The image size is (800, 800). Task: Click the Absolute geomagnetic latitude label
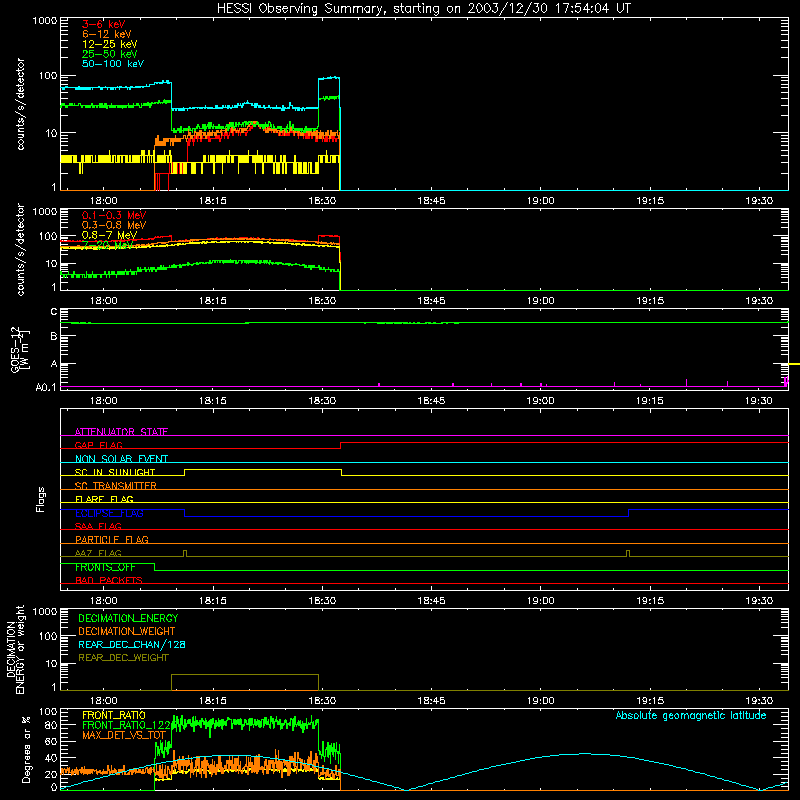tap(691, 716)
